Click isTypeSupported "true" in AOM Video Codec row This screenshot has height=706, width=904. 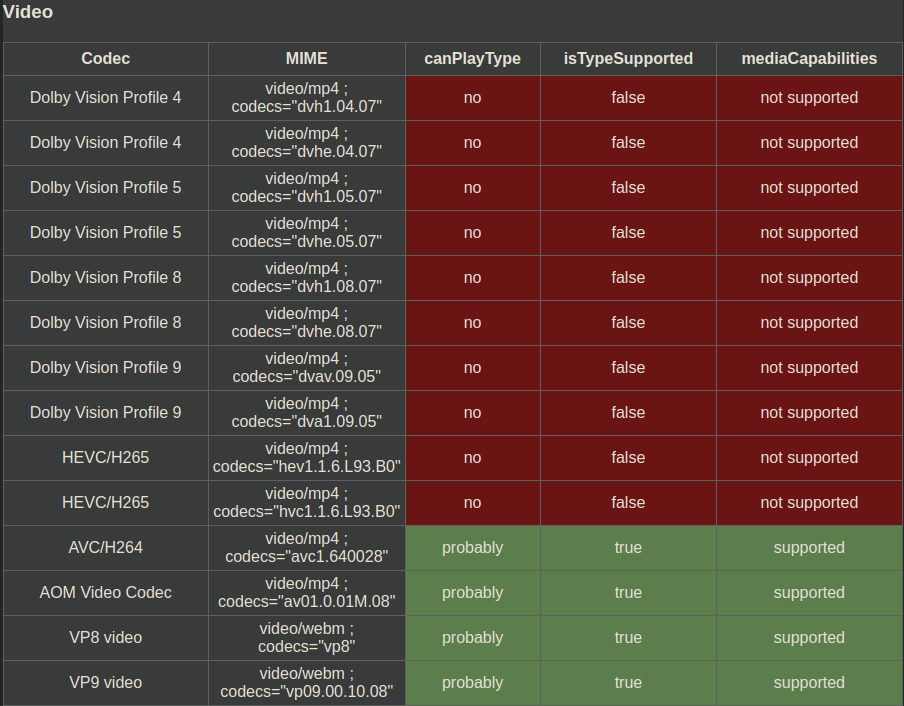628,592
